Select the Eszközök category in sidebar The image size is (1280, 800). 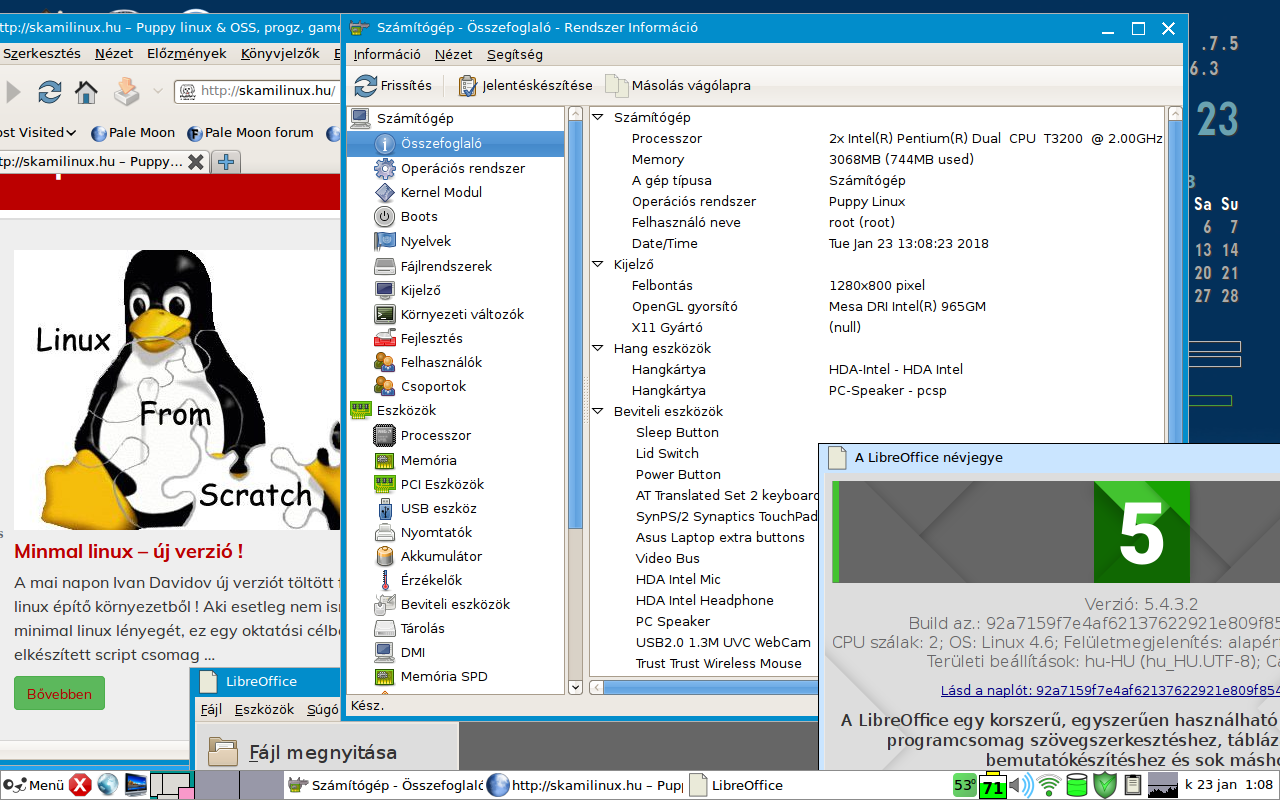406,410
